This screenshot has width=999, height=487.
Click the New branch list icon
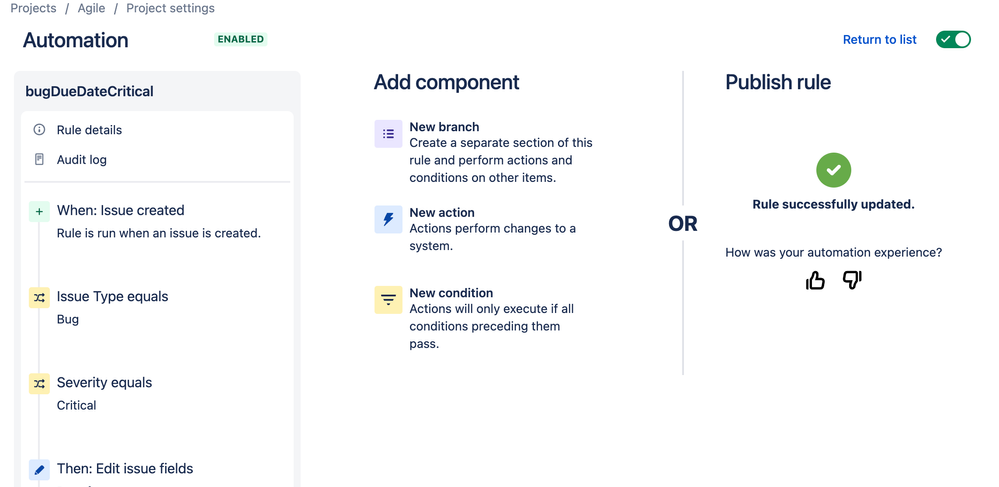click(x=388, y=134)
